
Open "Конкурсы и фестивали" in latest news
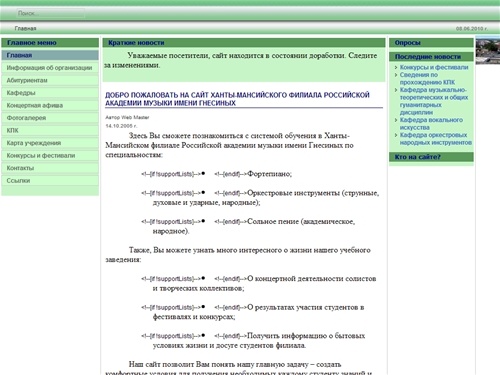click(434, 67)
